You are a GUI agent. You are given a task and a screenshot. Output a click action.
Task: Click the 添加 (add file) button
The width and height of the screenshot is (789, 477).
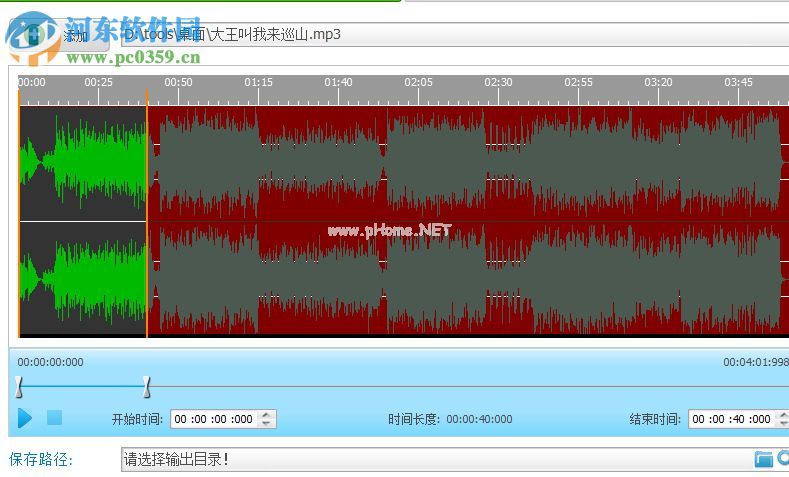coord(60,35)
